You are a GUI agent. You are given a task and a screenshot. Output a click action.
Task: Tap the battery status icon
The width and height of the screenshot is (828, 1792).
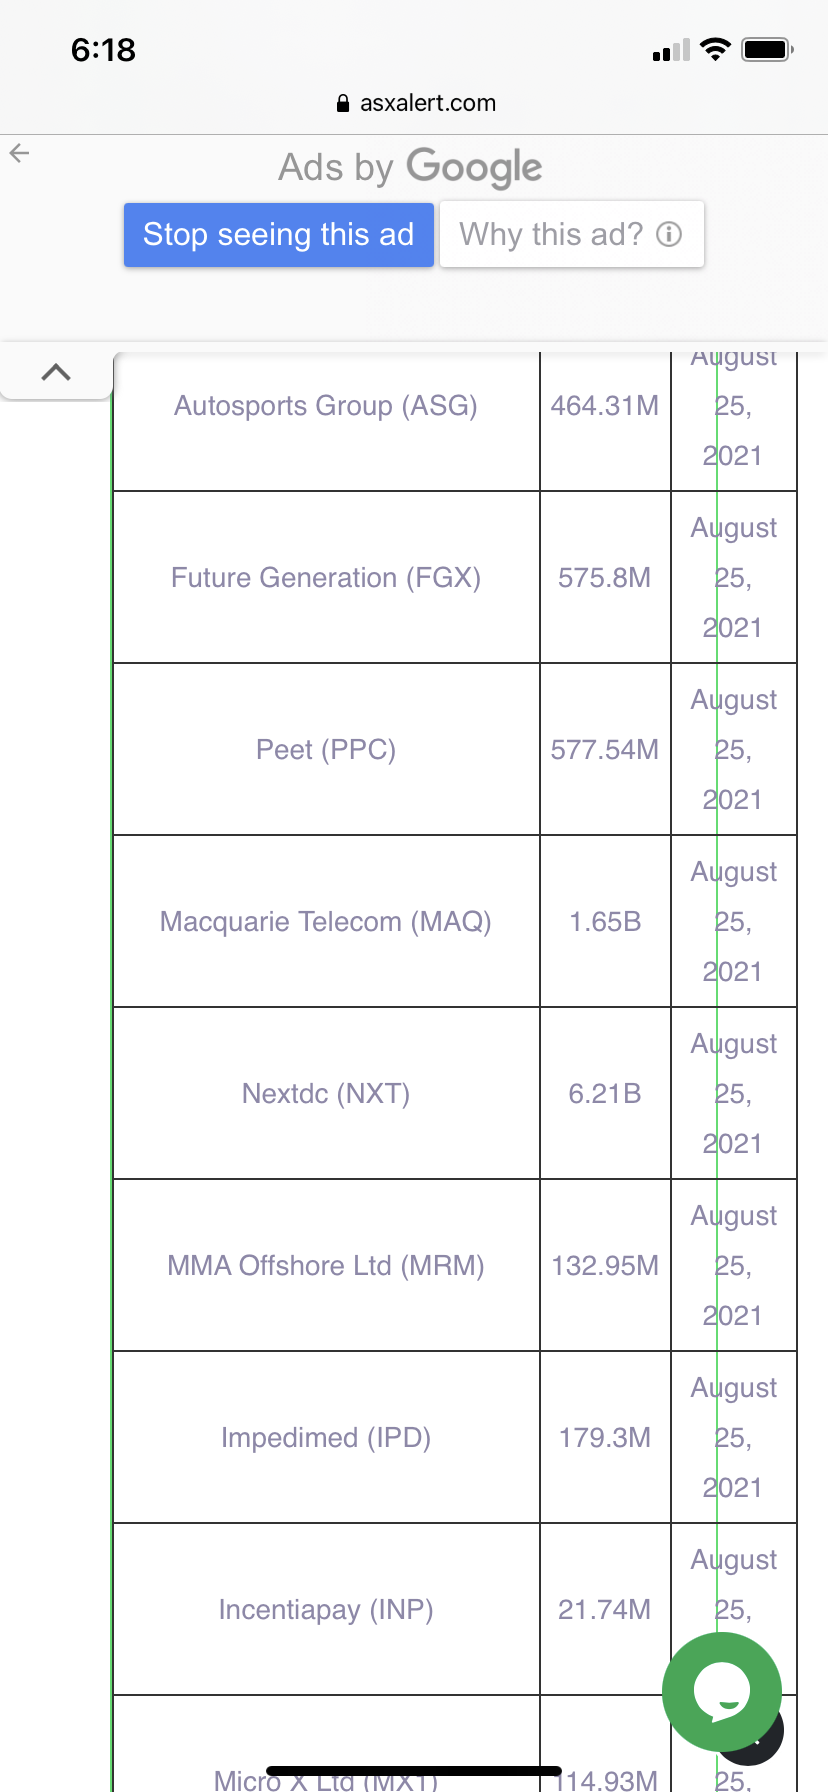767,49
